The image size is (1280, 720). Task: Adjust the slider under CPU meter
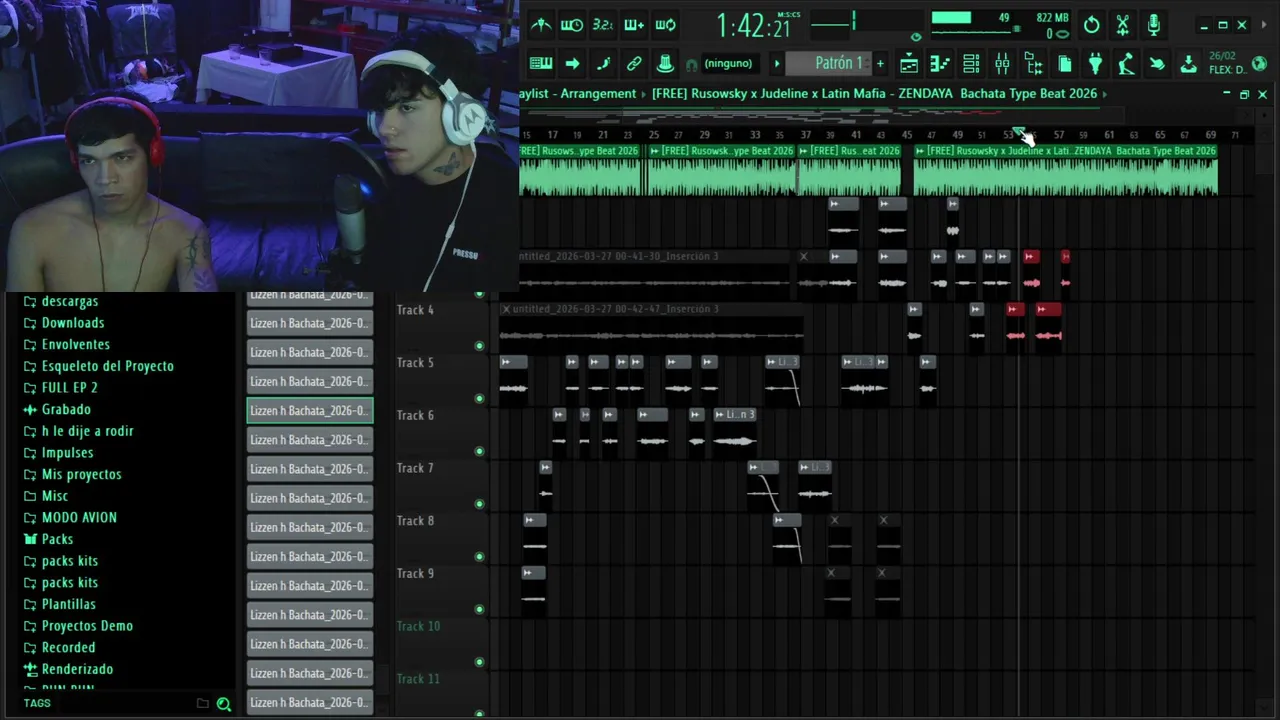(975, 30)
